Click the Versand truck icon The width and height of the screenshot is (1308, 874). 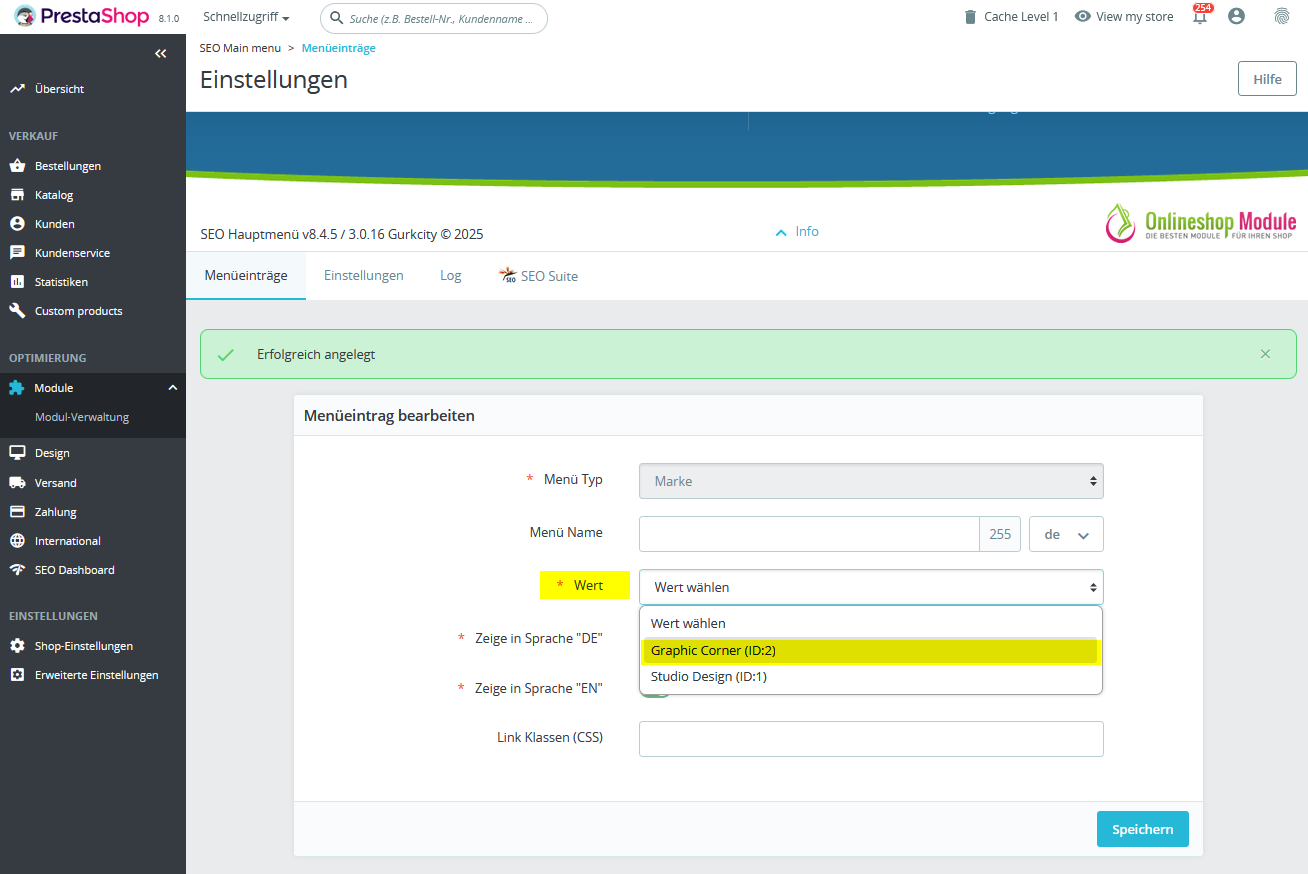(x=17, y=483)
